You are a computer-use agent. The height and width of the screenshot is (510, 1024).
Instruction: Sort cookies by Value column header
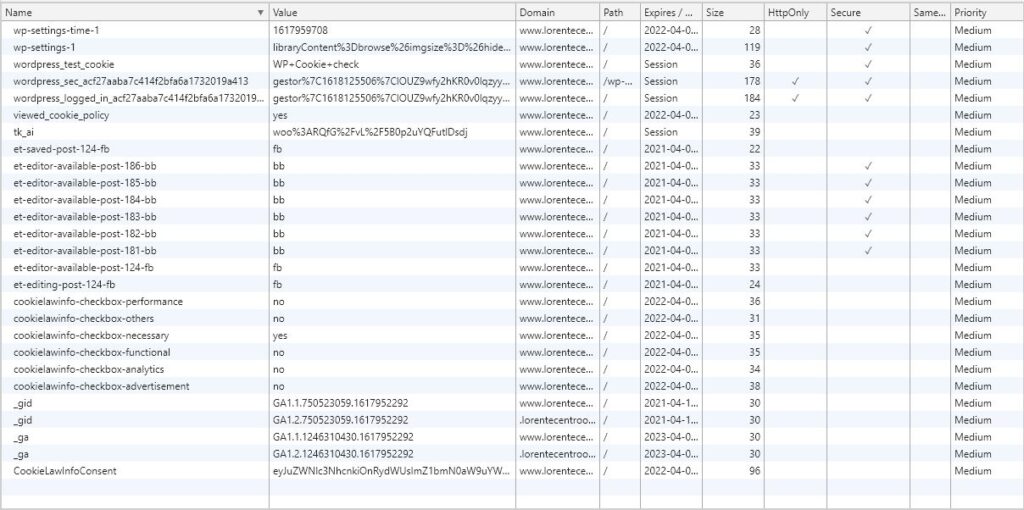pyautogui.click(x=392, y=12)
